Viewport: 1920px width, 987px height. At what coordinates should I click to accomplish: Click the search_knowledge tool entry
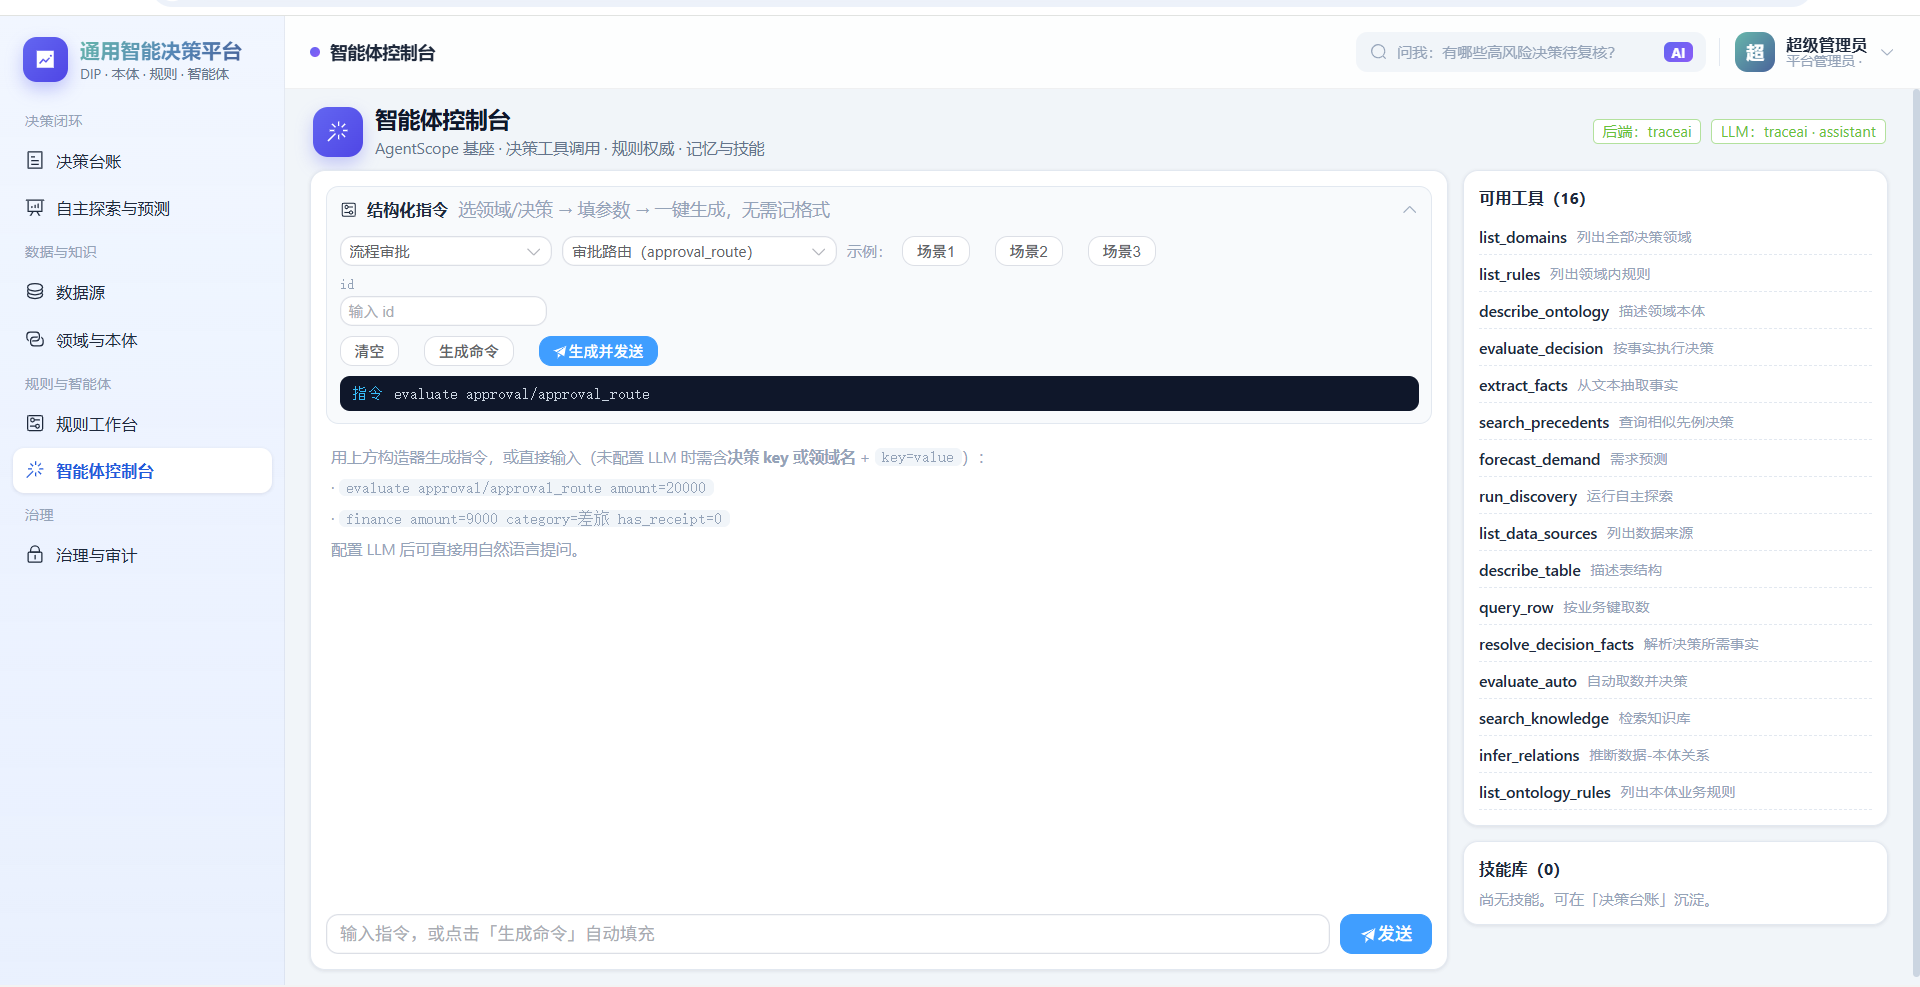[1675, 718]
